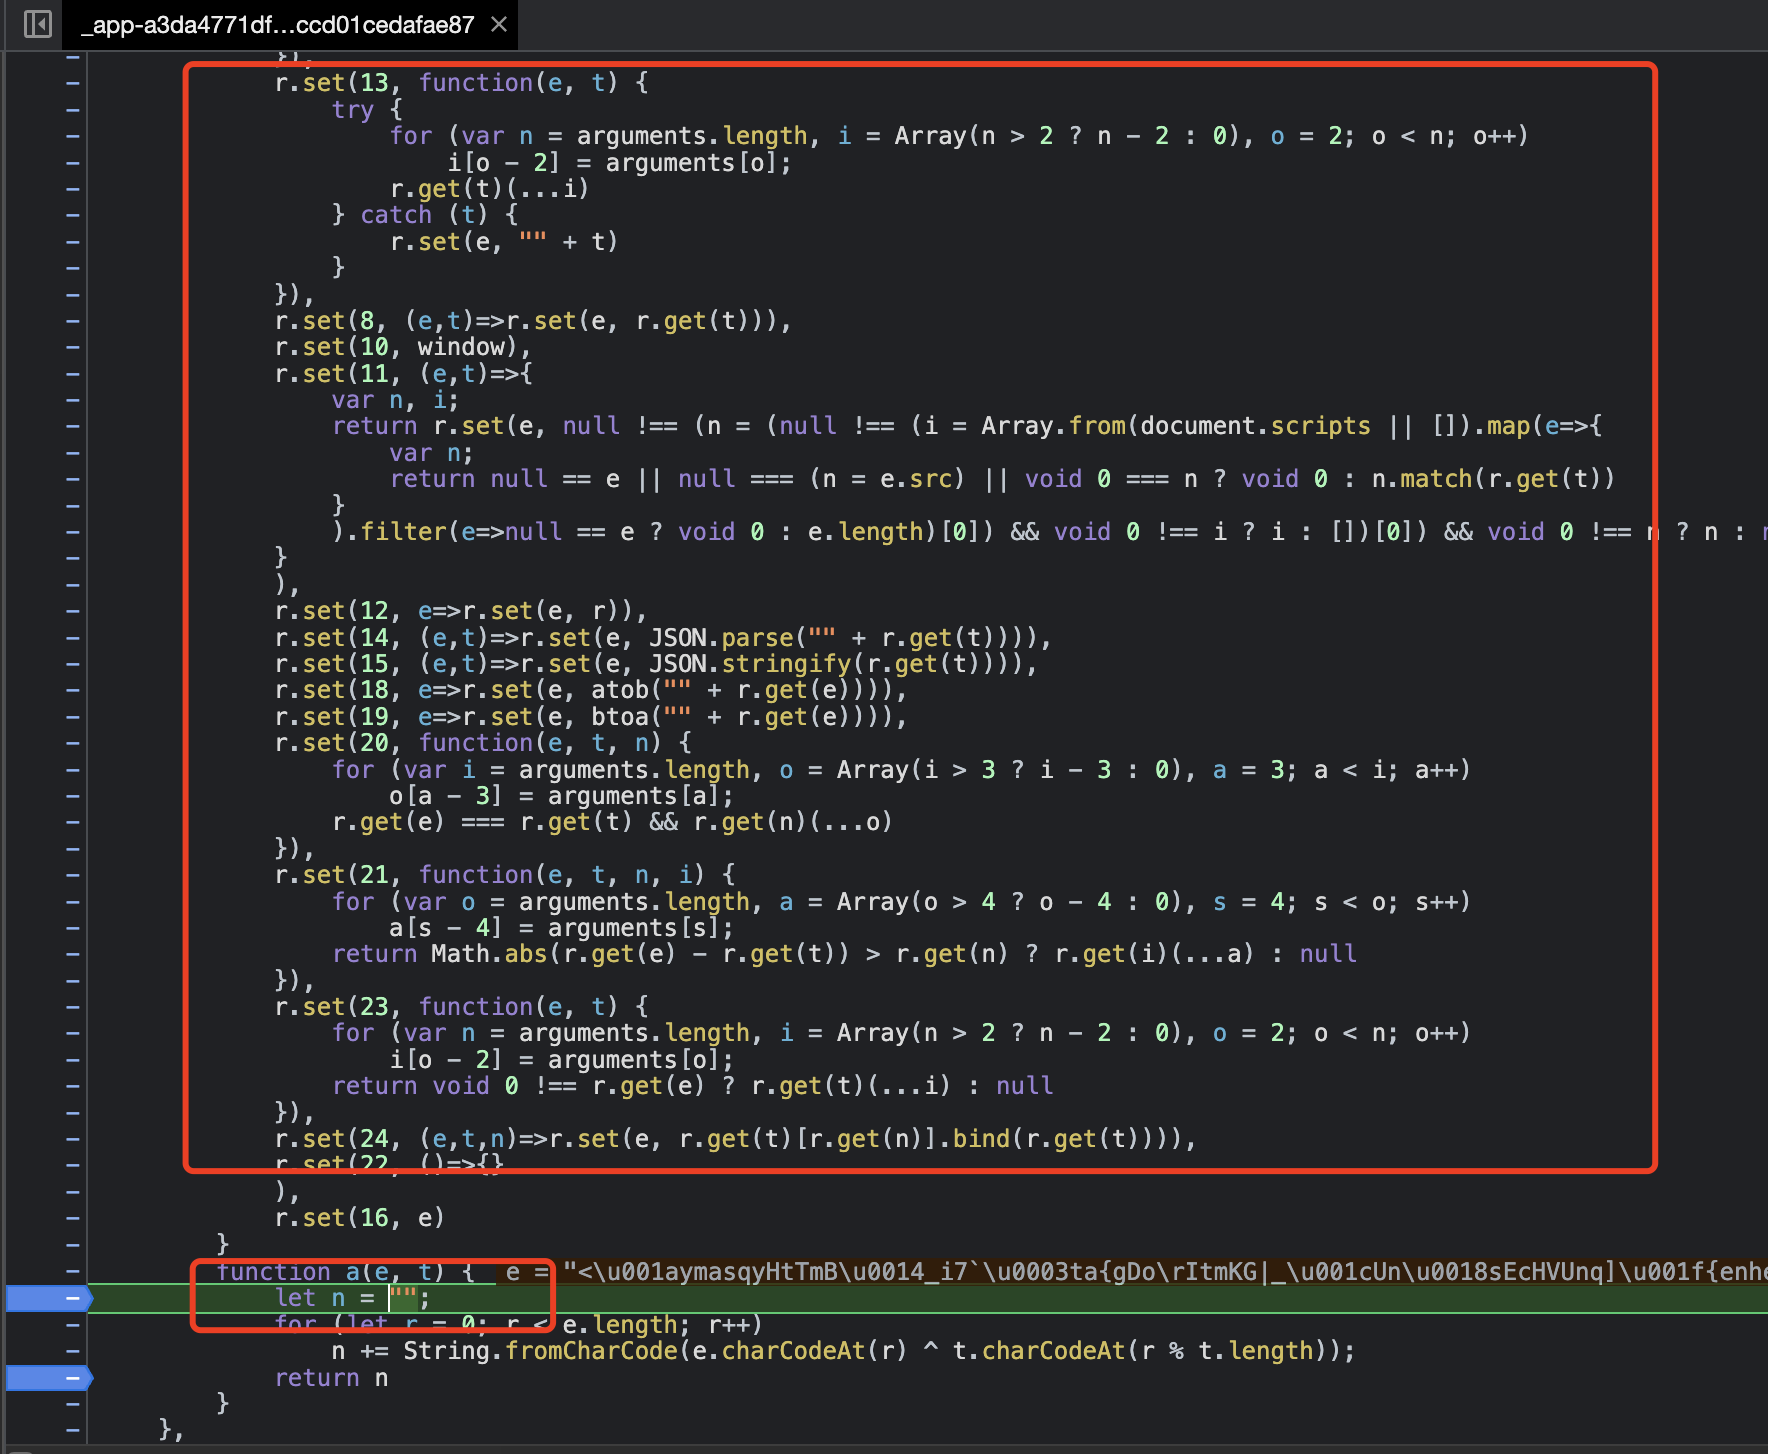Click the 'r.set(8, (e,t)=>r.set(e, r.get(t)))' line
Viewport: 1768px width, 1454px height.
point(533,321)
